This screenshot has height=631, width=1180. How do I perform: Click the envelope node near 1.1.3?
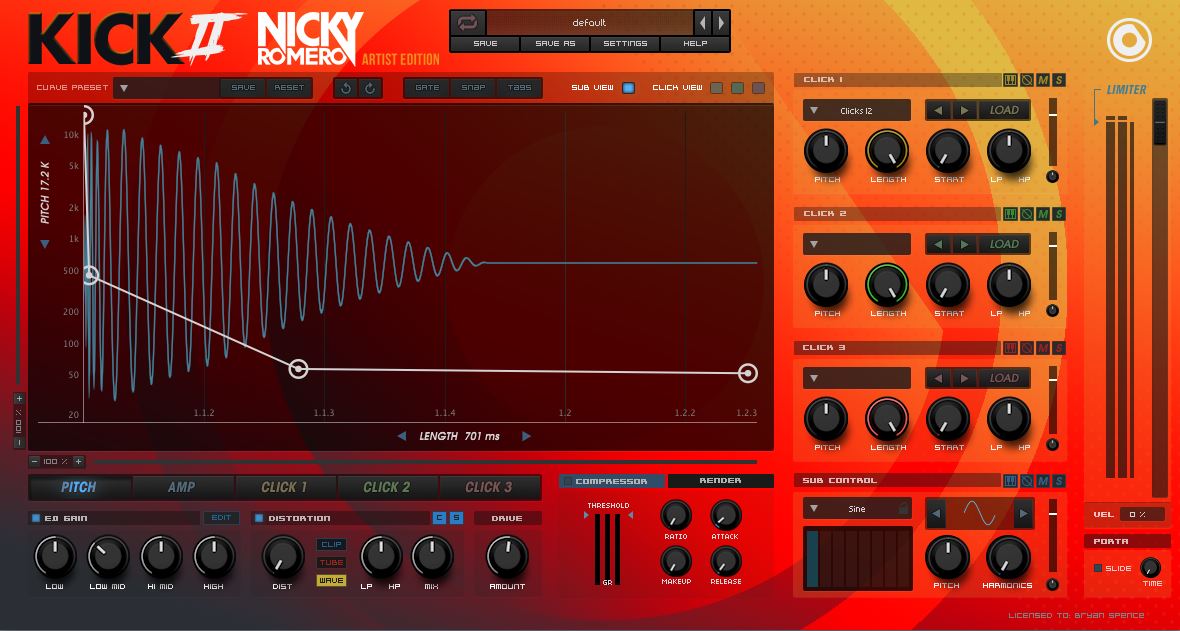click(x=299, y=369)
